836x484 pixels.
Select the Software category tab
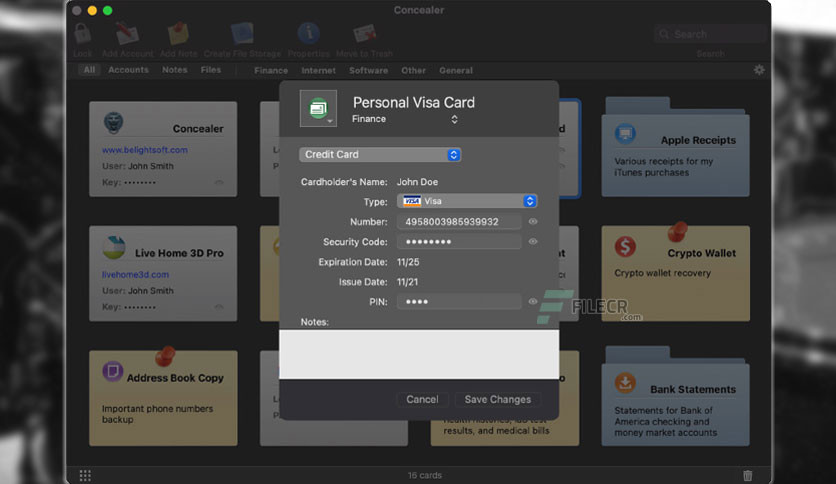pos(368,70)
